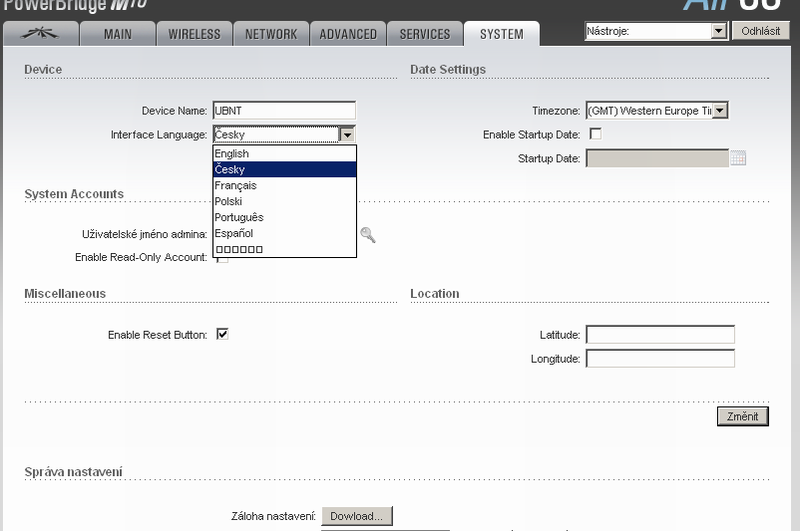Enable the Startup Date checkbox

[596, 134]
